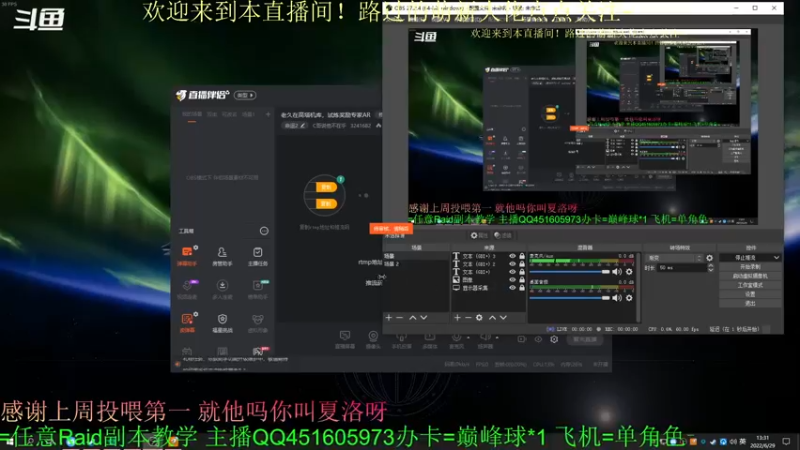800x450 pixels.
Task: Click upper orange 复制 button in 直播伴侣
Action: pyautogui.click(x=326, y=187)
